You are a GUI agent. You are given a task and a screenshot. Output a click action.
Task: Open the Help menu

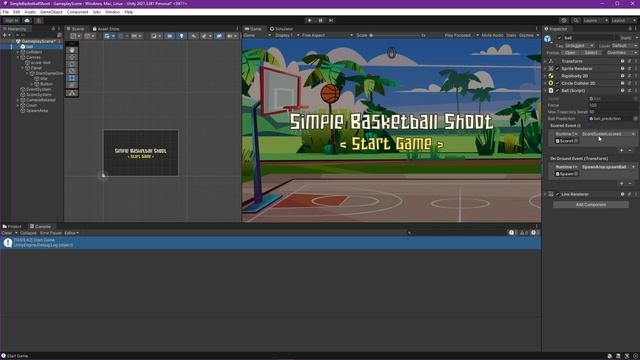click(129, 12)
